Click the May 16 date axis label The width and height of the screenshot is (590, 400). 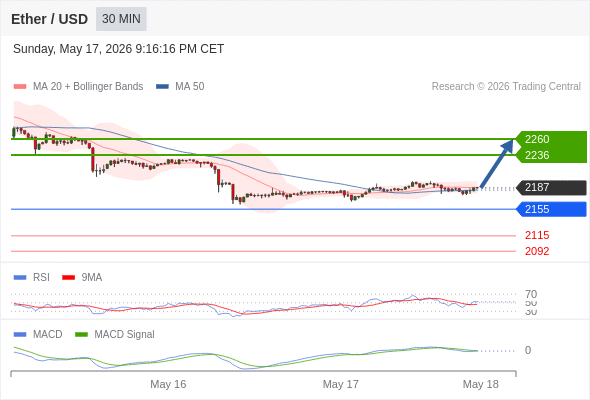pos(168,384)
